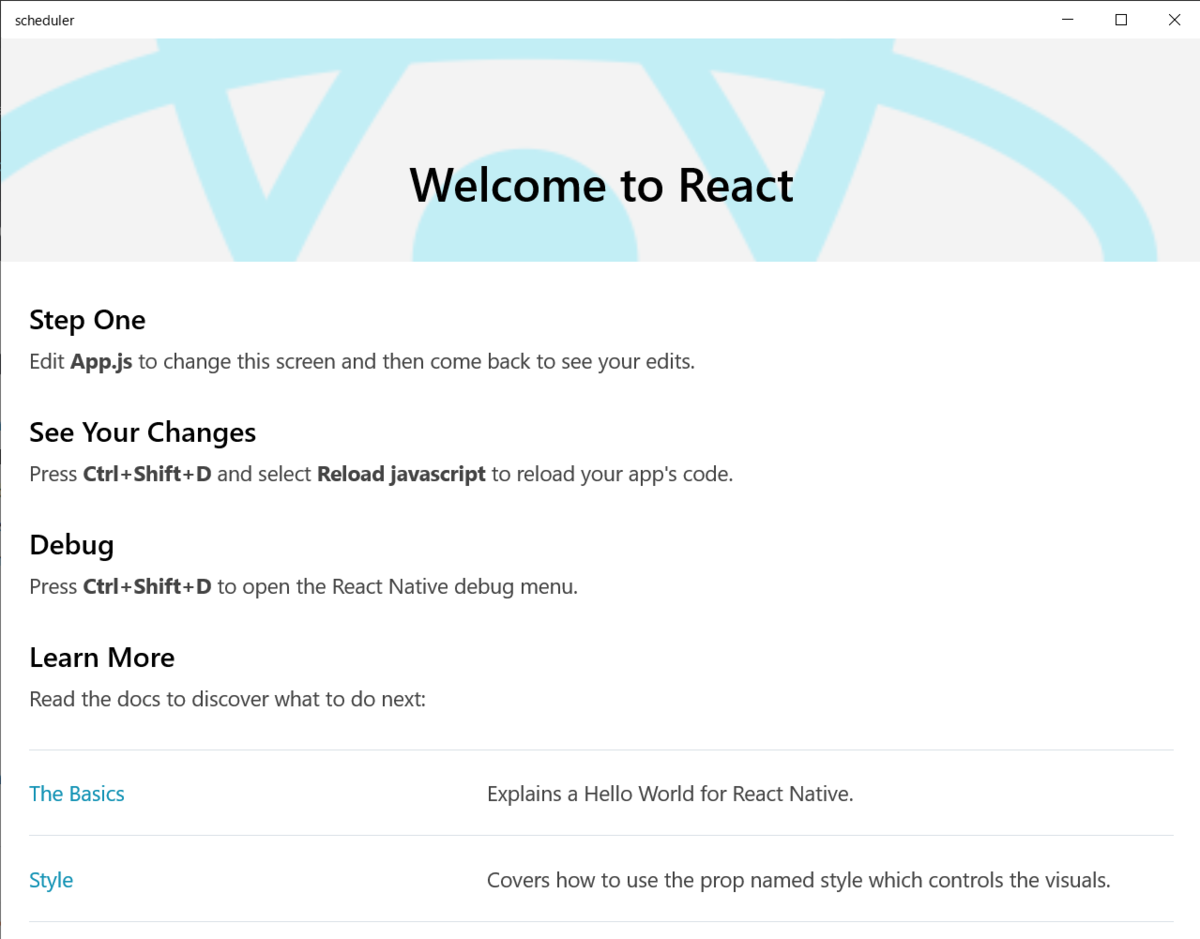Click the Debug section heading
1200x939 pixels.
click(x=71, y=545)
